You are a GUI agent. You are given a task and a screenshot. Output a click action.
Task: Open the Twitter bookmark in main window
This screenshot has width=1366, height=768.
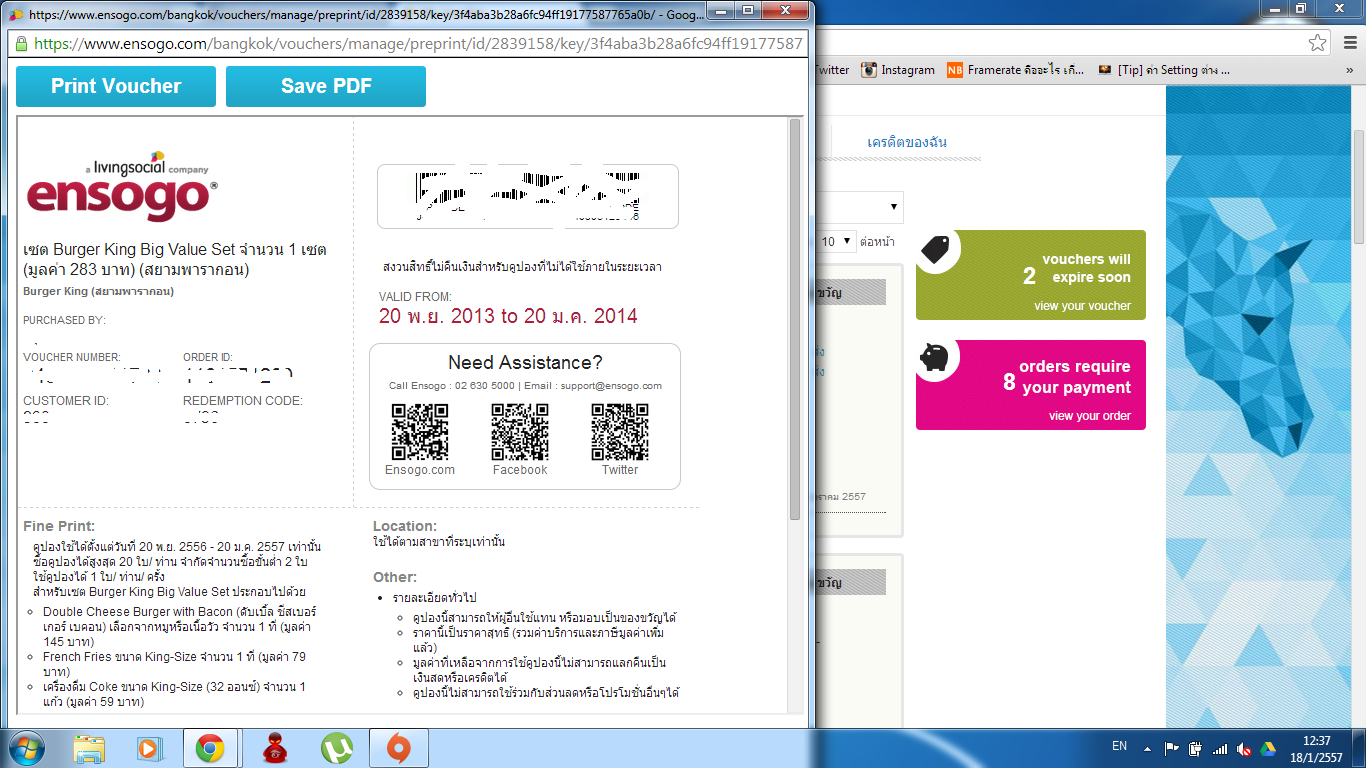click(832, 70)
